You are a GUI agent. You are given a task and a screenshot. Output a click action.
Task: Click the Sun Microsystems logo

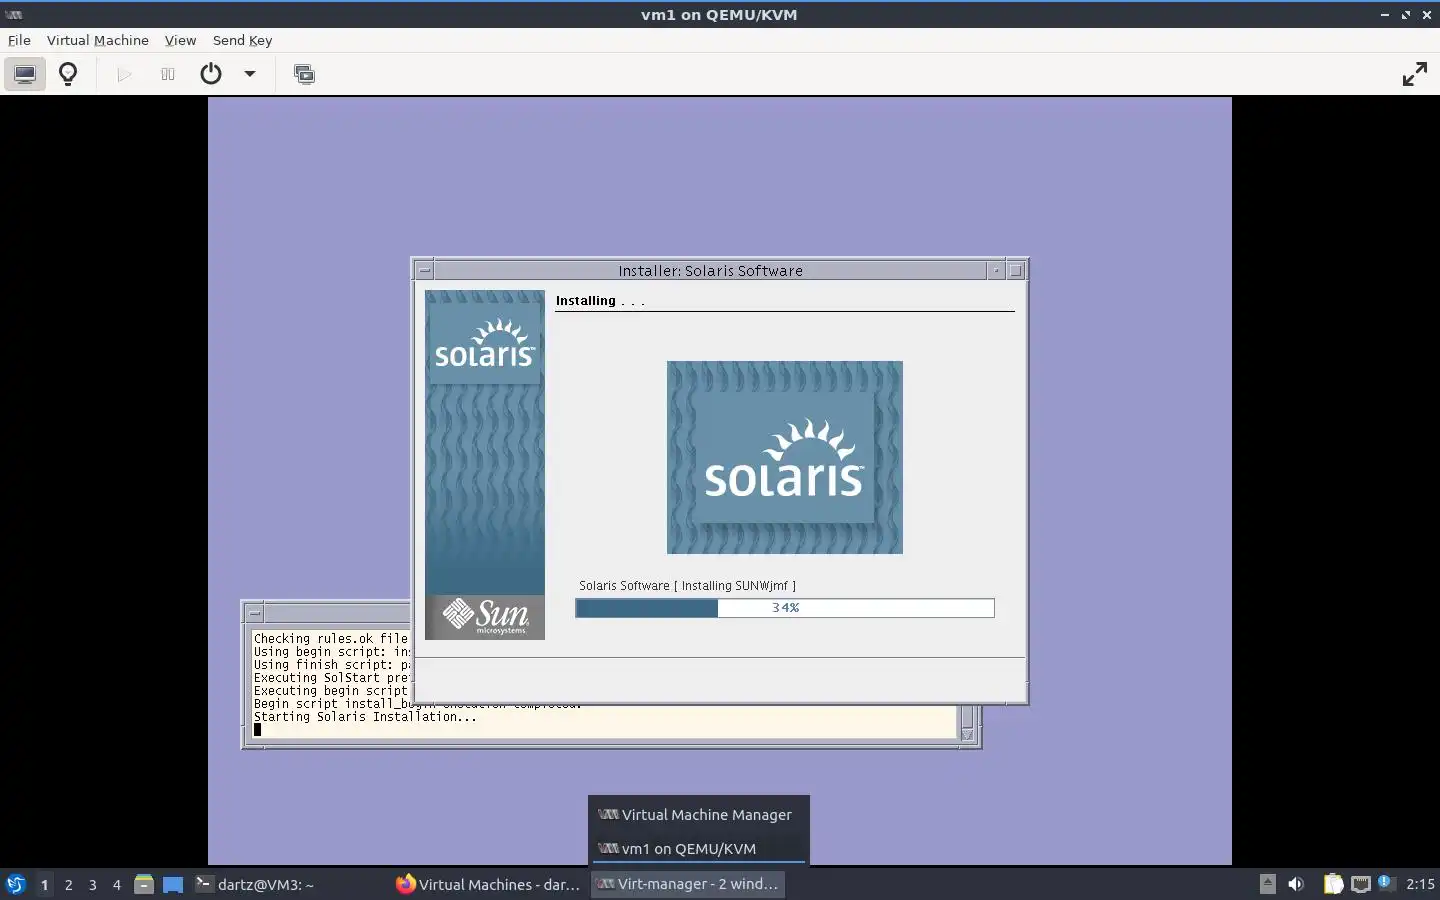(x=485, y=617)
